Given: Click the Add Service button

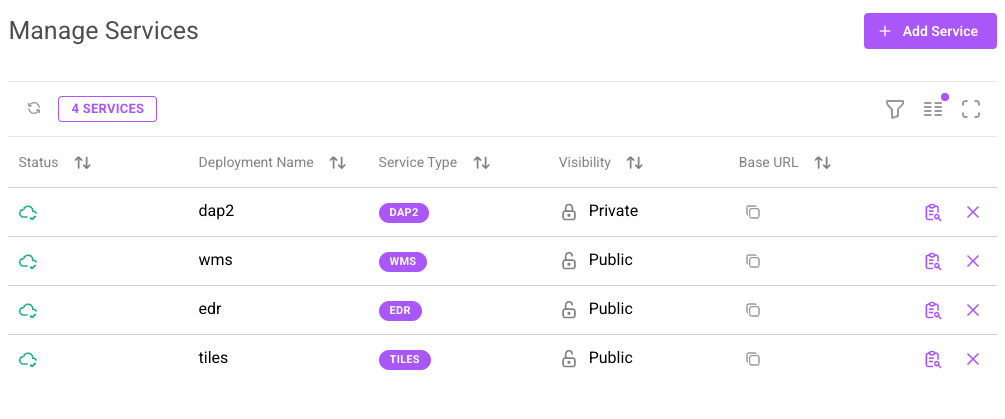Looking at the screenshot, I should point(930,31).
